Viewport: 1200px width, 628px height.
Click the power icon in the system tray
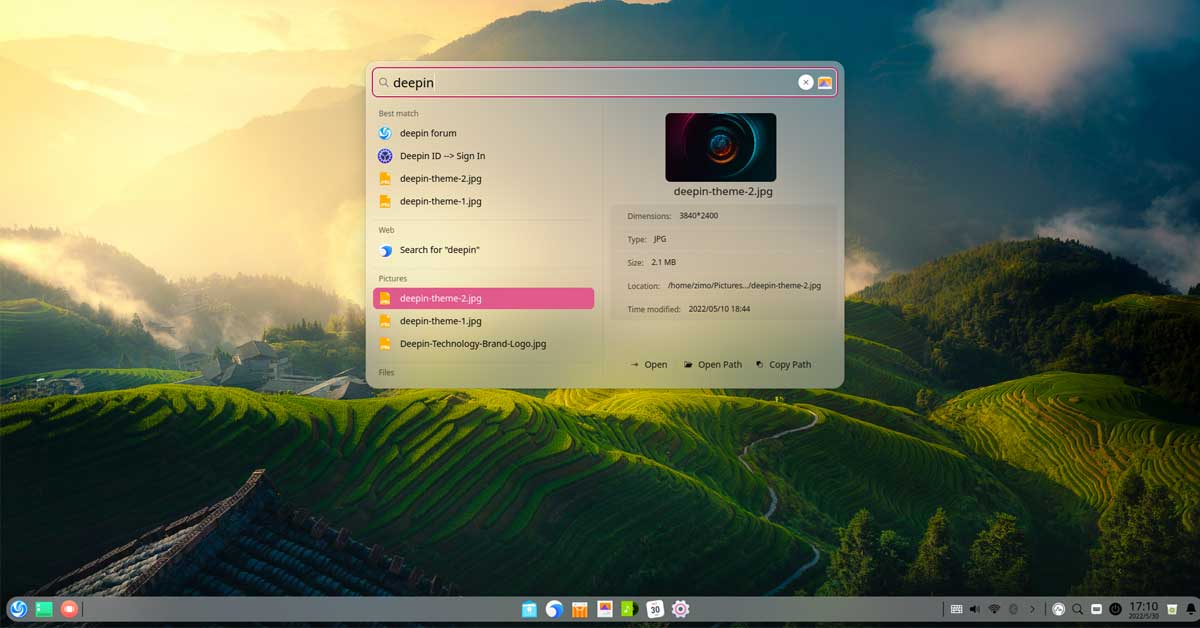click(x=1113, y=608)
